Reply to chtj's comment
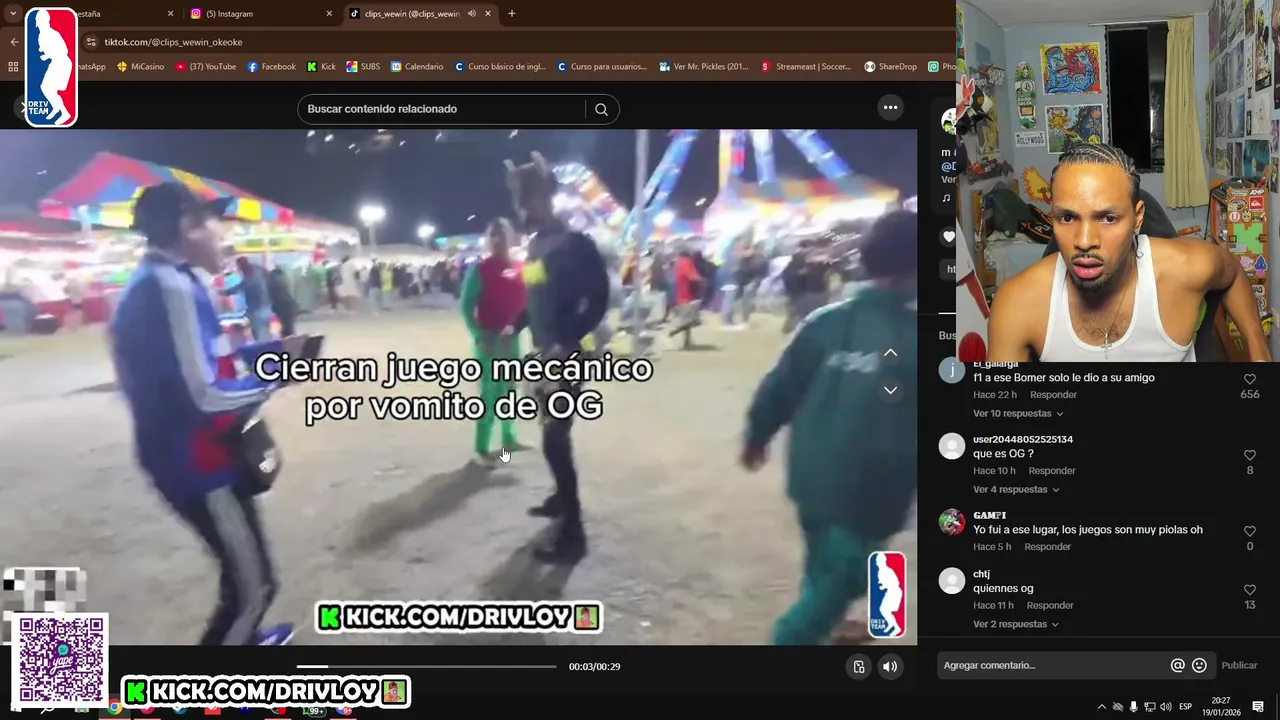This screenshot has width=1280, height=720. tap(1050, 606)
